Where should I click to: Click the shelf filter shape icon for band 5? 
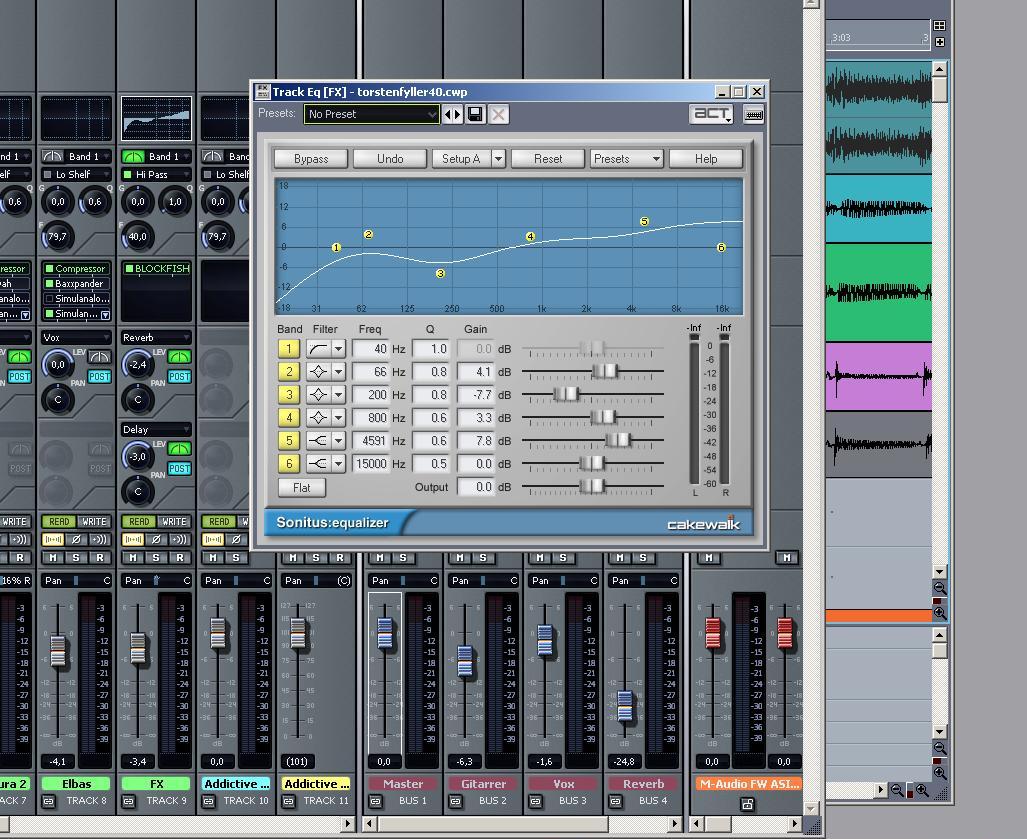(x=318, y=441)
